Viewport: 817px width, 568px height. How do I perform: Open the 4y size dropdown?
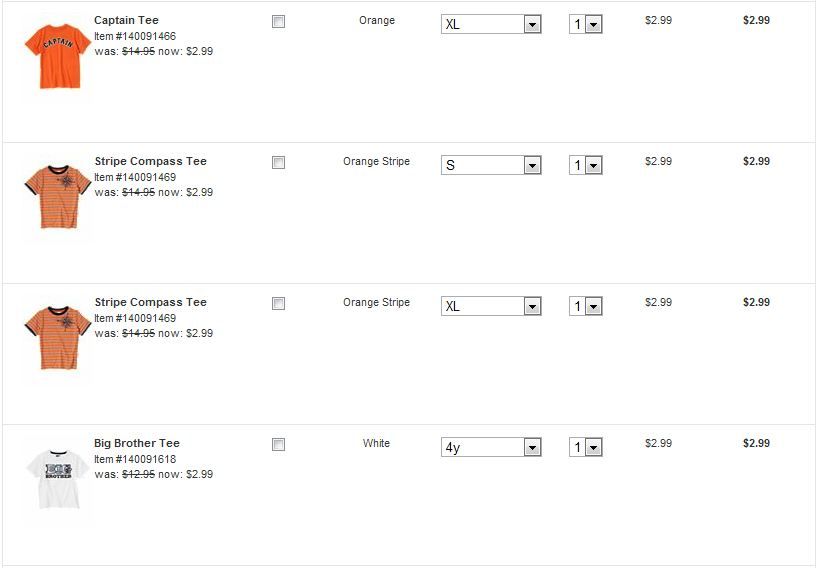(x=491, y=447)
